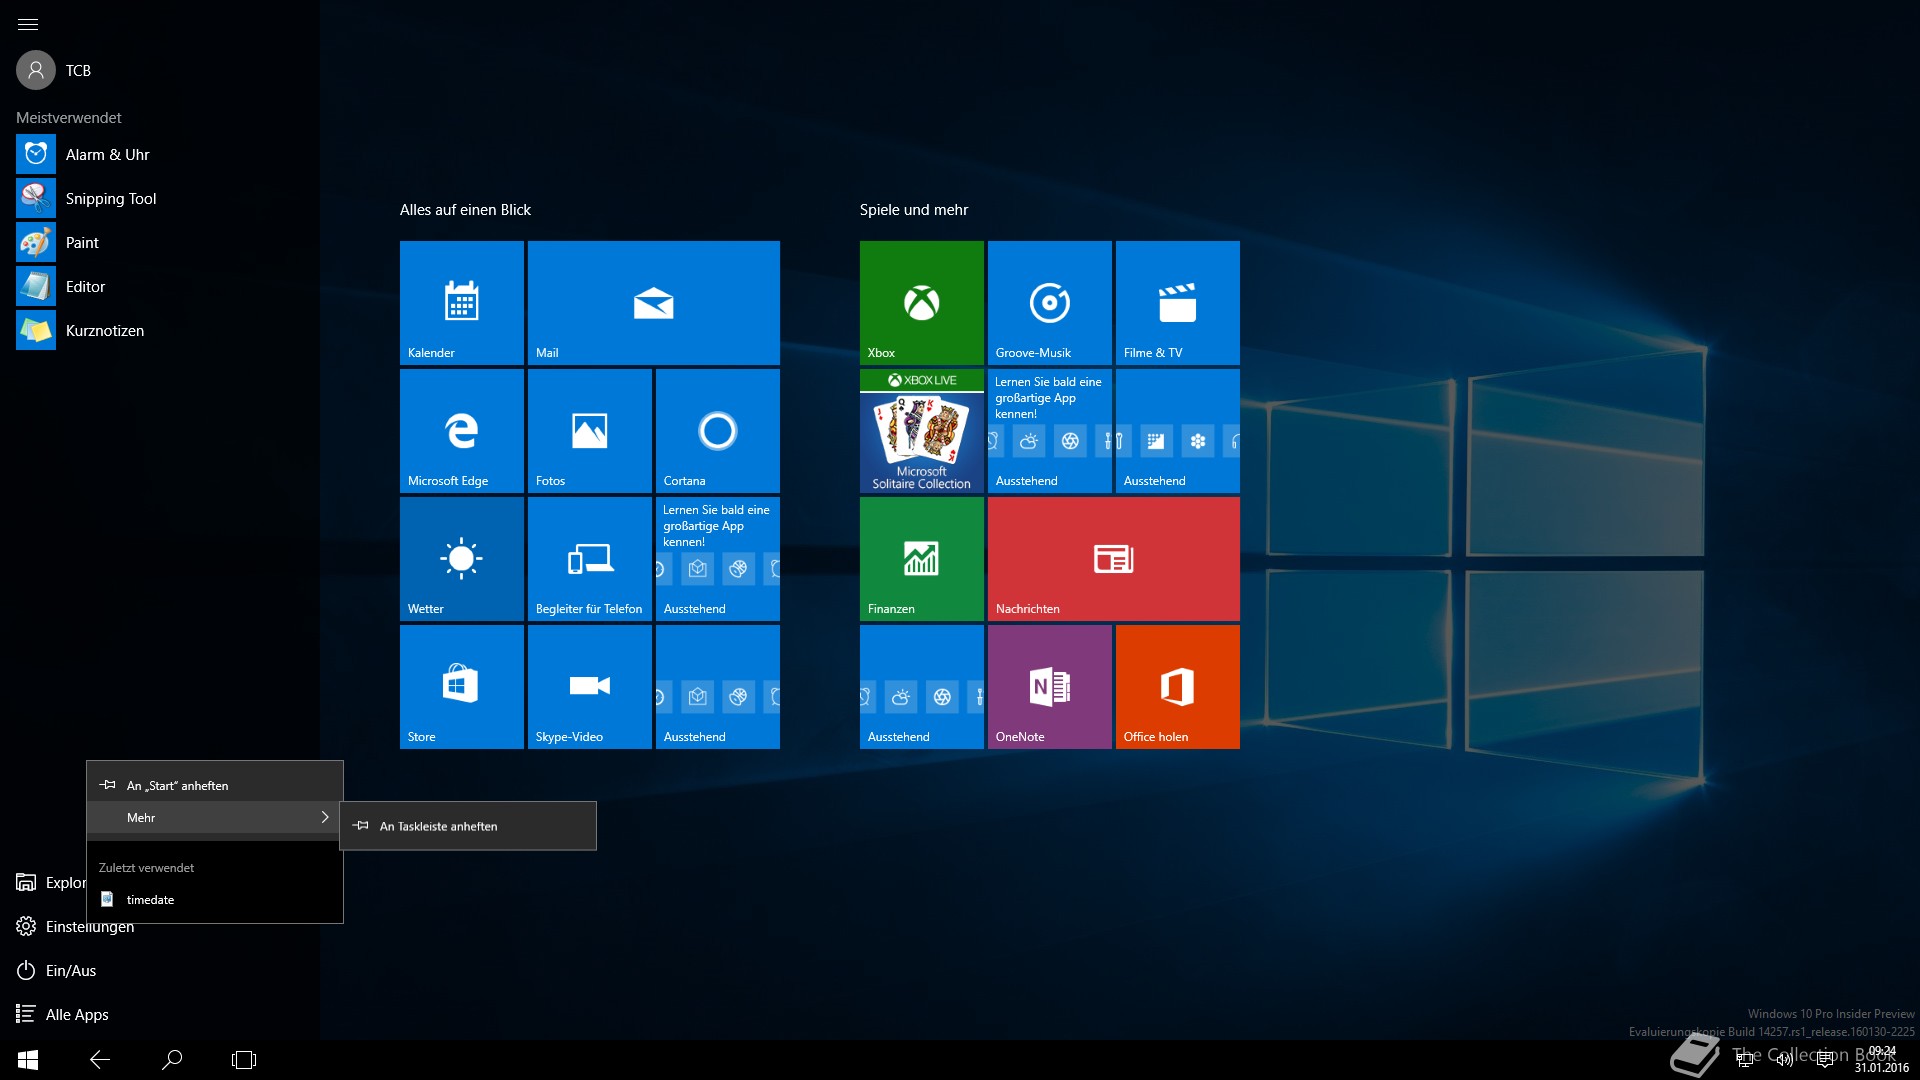1920x1080 pixels.
Task: Click Ausstehend tile below Groove-Musik
Action: (x=1050, y=431)
